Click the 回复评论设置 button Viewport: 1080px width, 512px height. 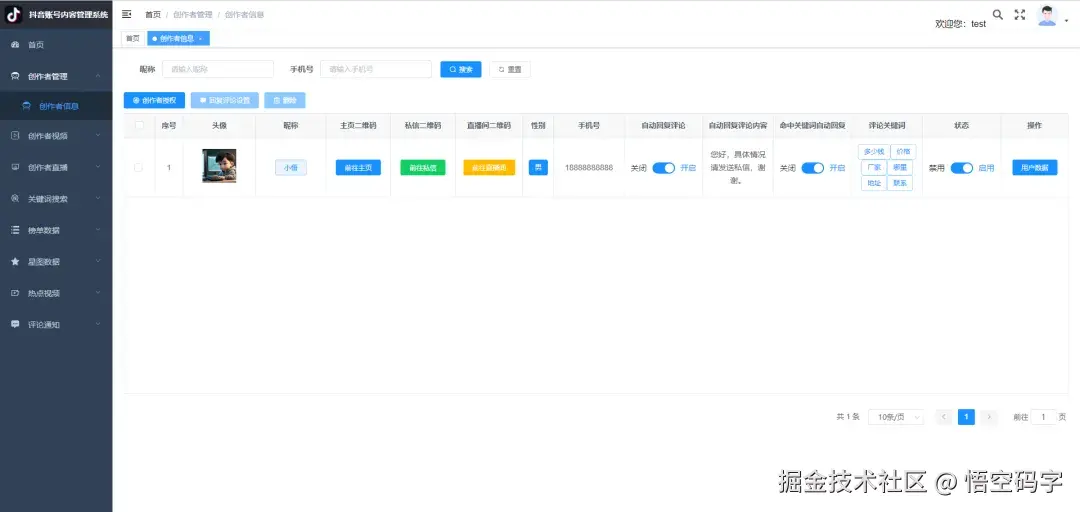point(225,101)
